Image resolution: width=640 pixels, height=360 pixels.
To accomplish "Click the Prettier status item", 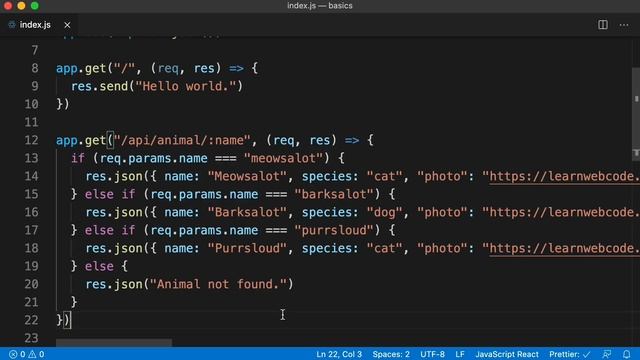I will [570, 354].
